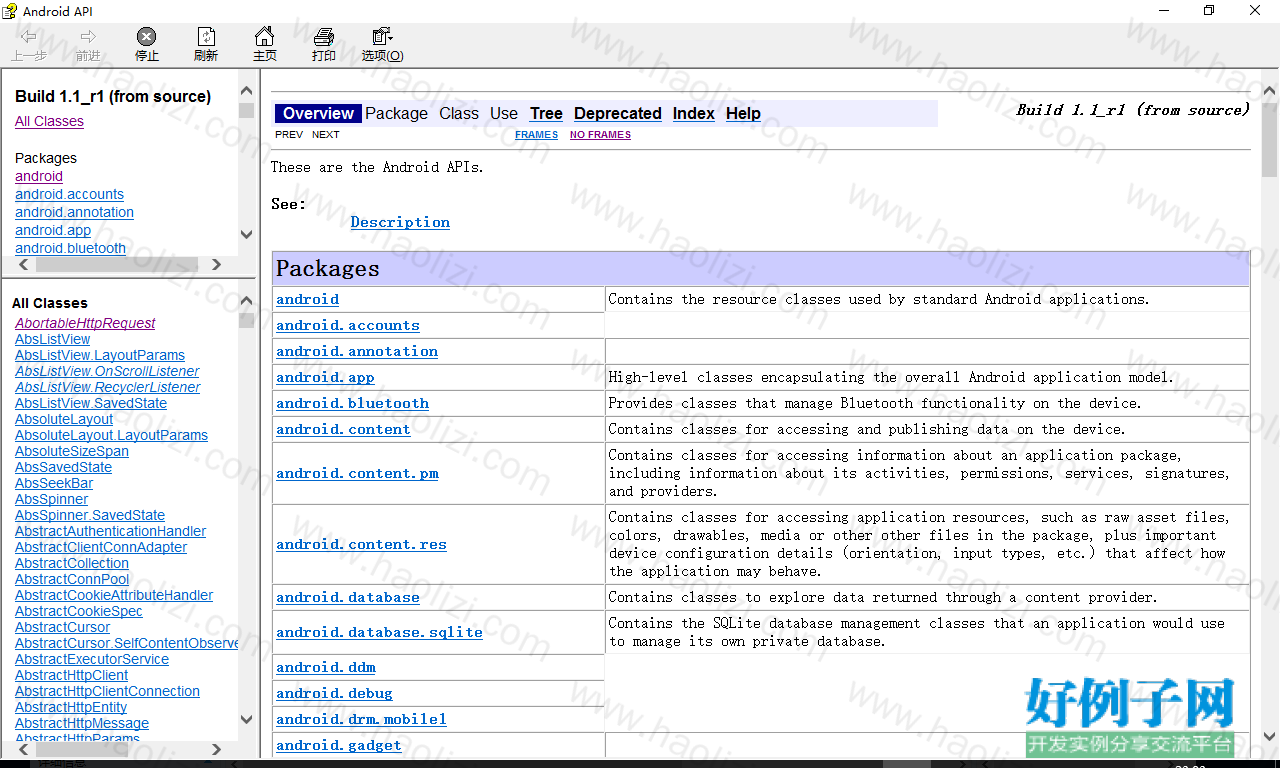Viewport: 1280px width, 768px height.
Task: Open the AbsListView.RecyclerListener interface link
Action: click(x=108, y=387)
